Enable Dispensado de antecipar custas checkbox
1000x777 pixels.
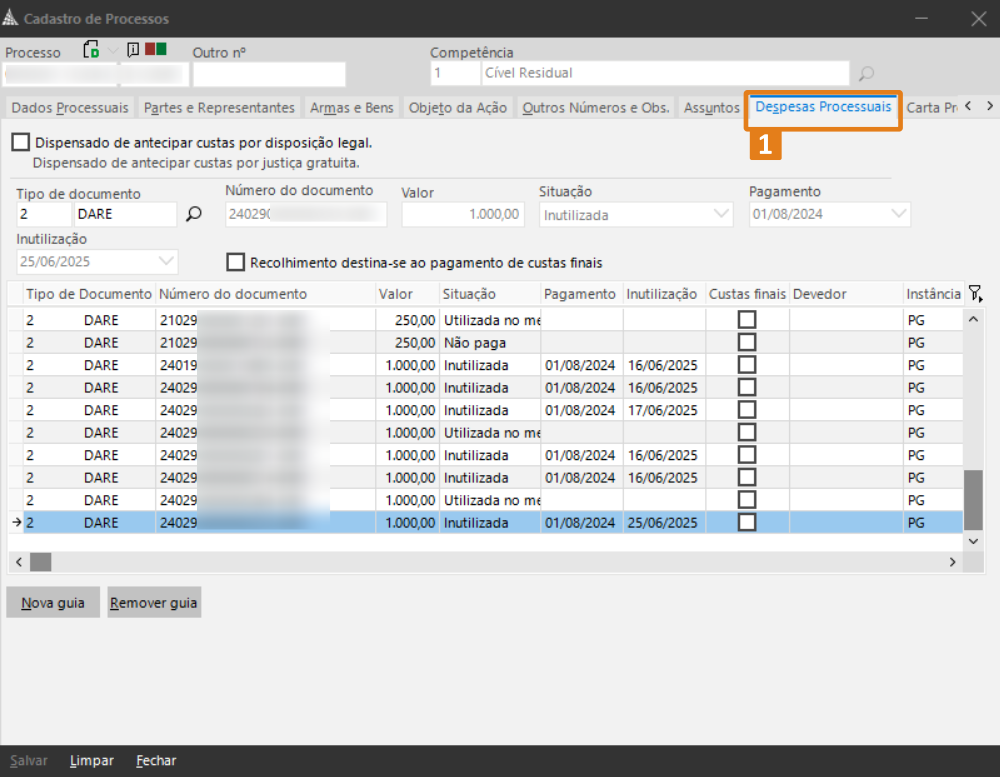point(21,143)
